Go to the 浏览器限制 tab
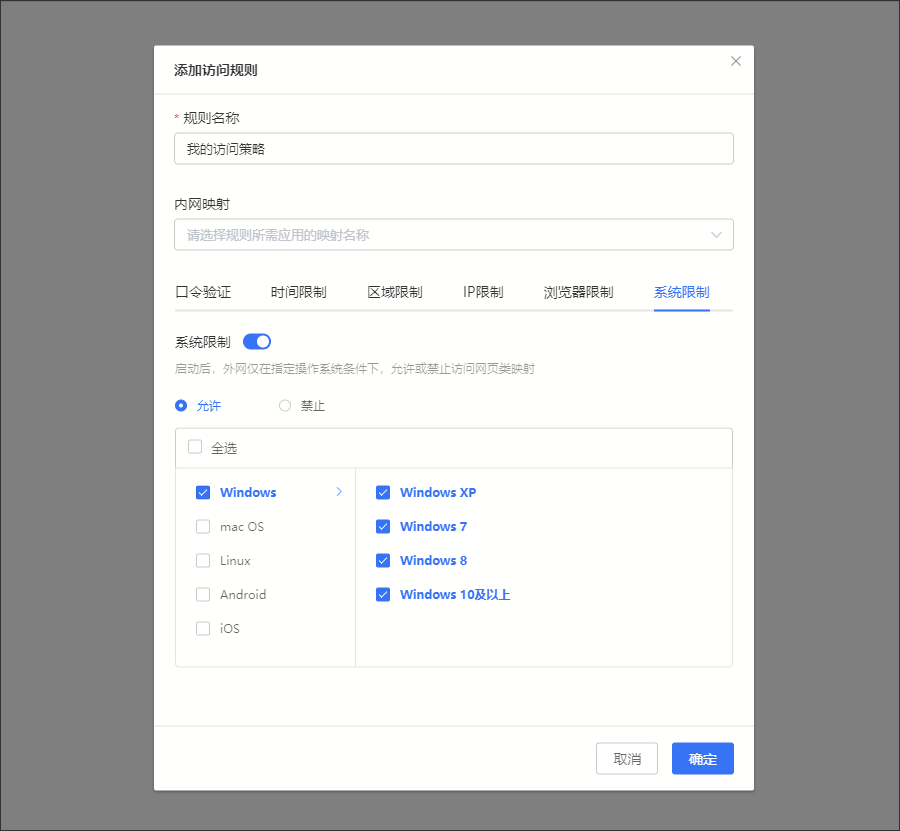 click(x=578, y=292)
